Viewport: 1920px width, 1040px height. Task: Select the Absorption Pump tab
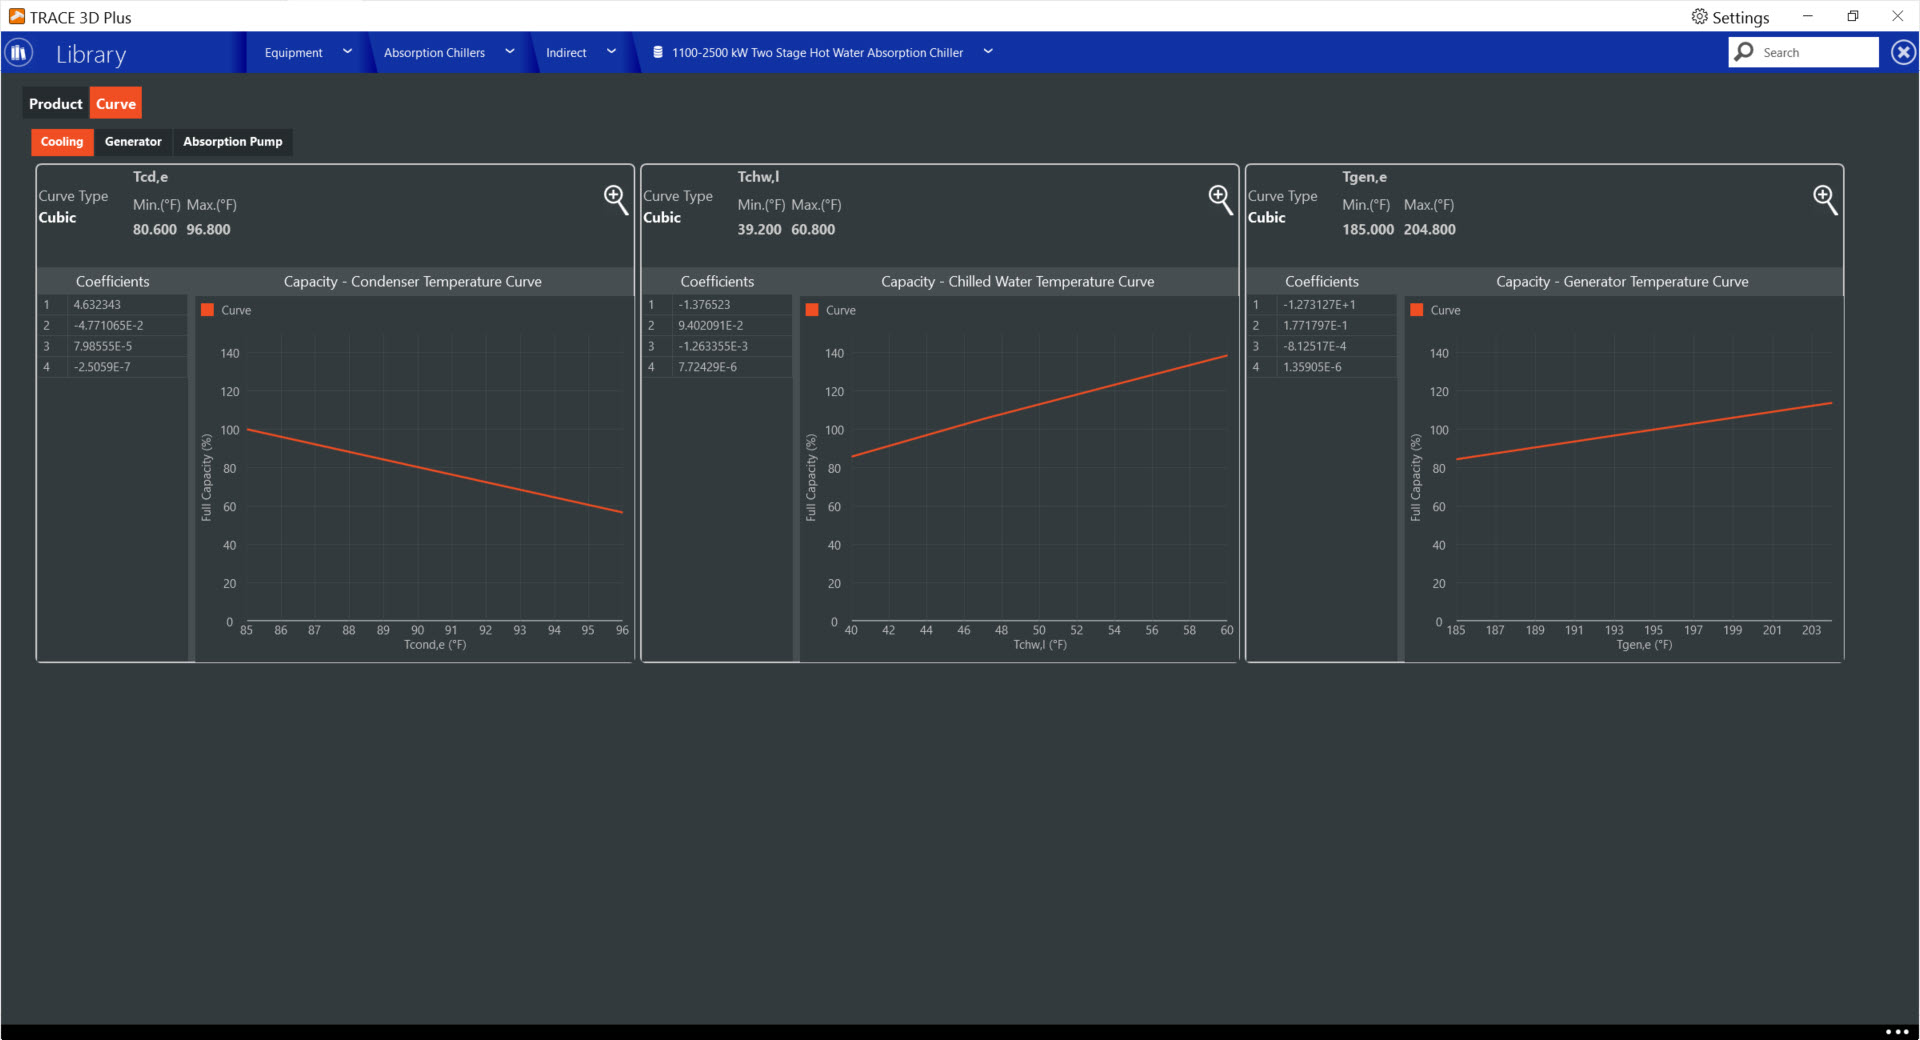232,142
